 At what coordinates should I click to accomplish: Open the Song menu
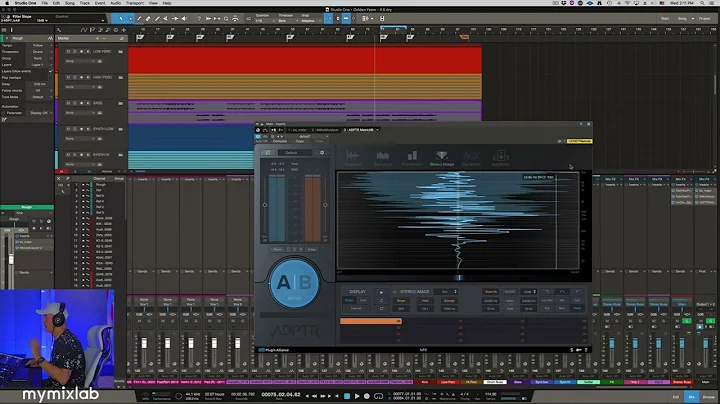70,3
